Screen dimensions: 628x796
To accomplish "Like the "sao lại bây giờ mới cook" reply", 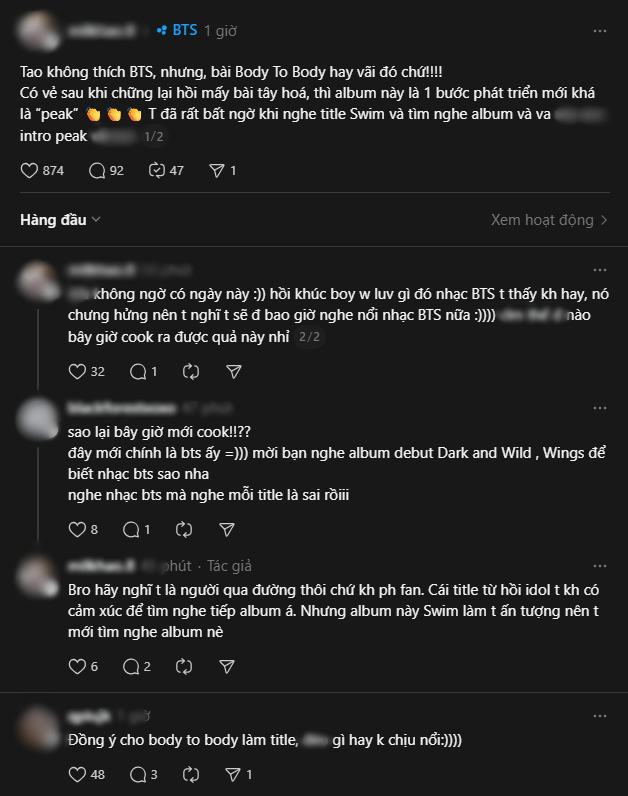I will point(77,529).
